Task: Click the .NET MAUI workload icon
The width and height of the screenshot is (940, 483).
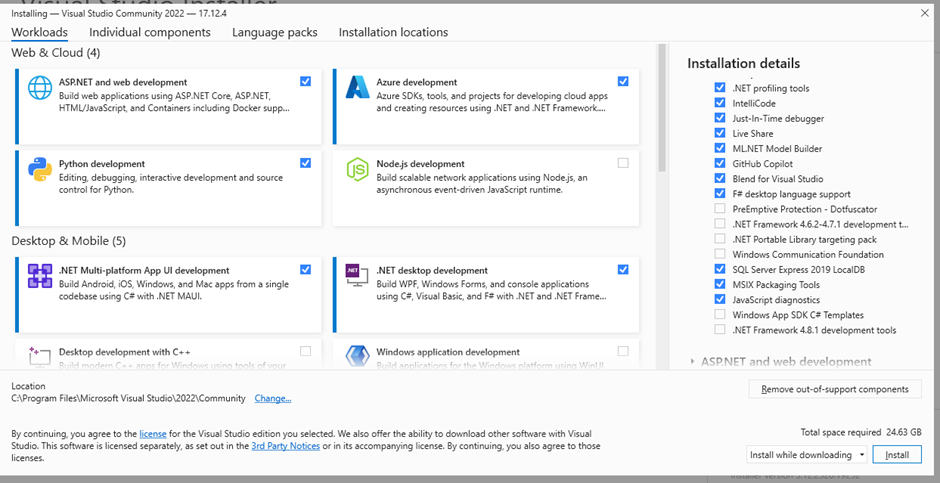Action: tap(40, 276)
